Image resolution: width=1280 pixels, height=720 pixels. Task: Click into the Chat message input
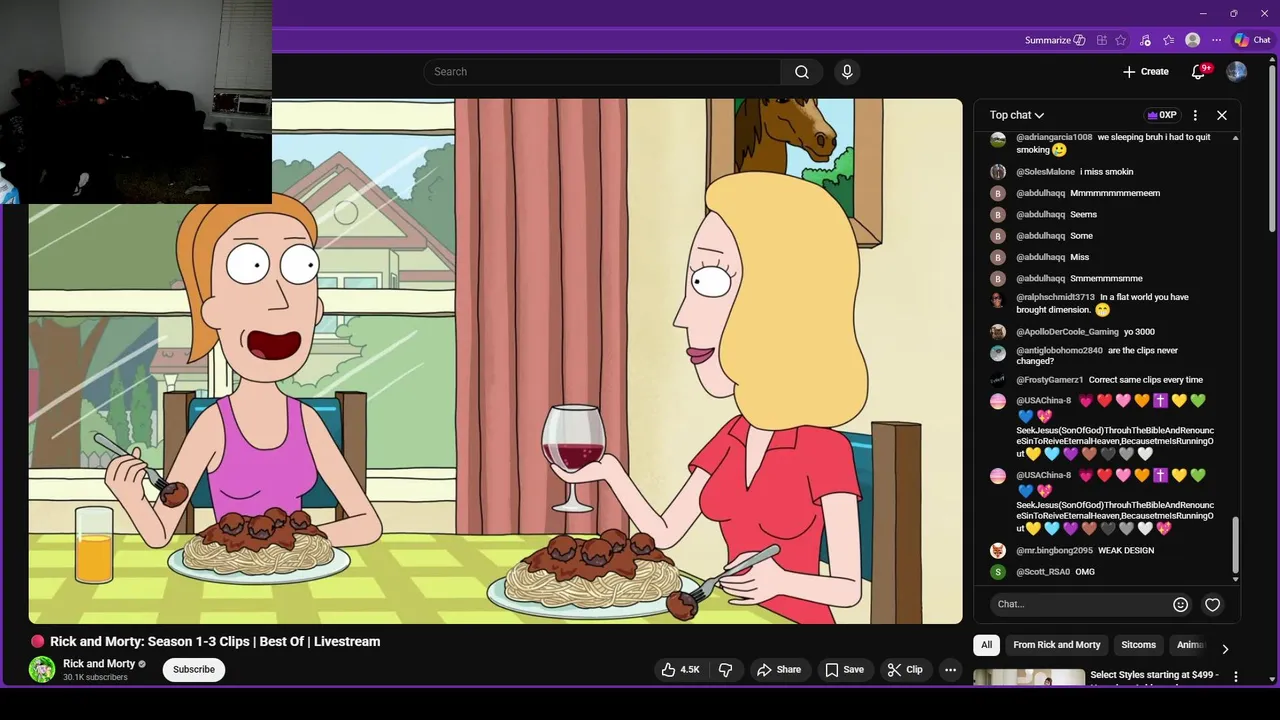click(x=1080, y=604)
